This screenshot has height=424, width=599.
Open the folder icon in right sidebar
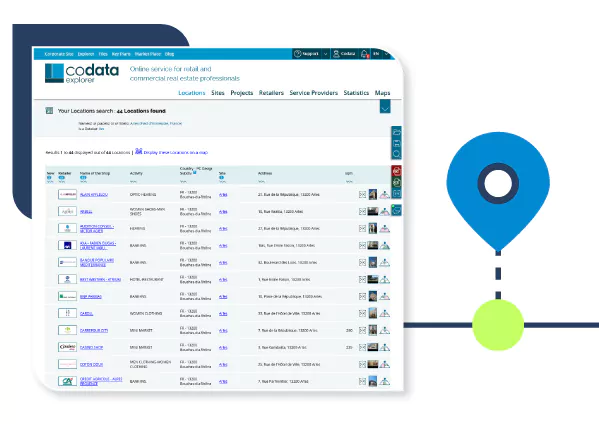pyautogui.click(x=397, y=133)
